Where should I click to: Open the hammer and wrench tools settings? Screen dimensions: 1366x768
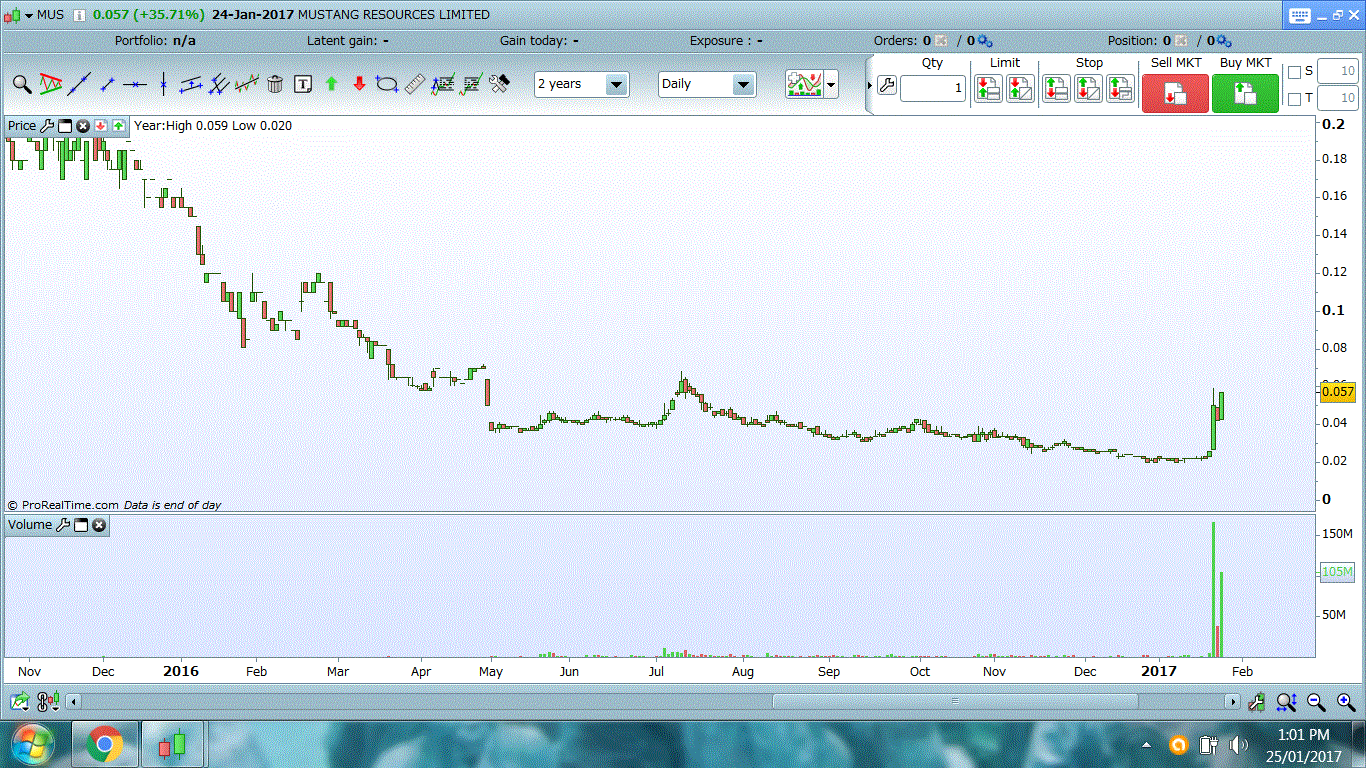coord(499,84)
